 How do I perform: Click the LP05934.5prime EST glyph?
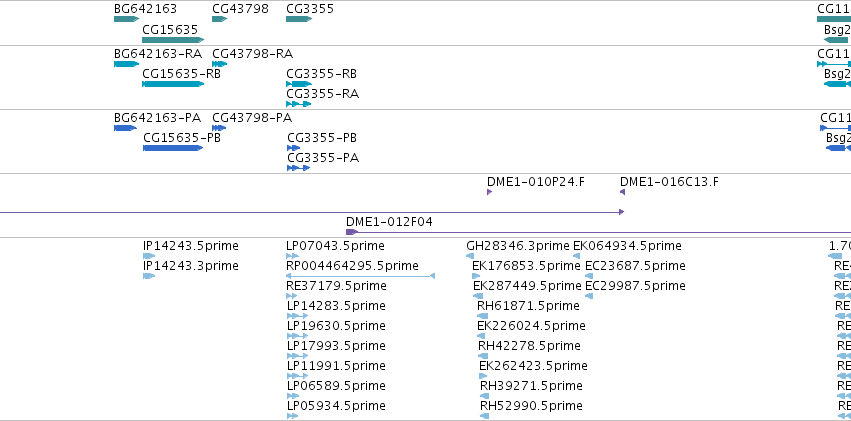[293, 416]
